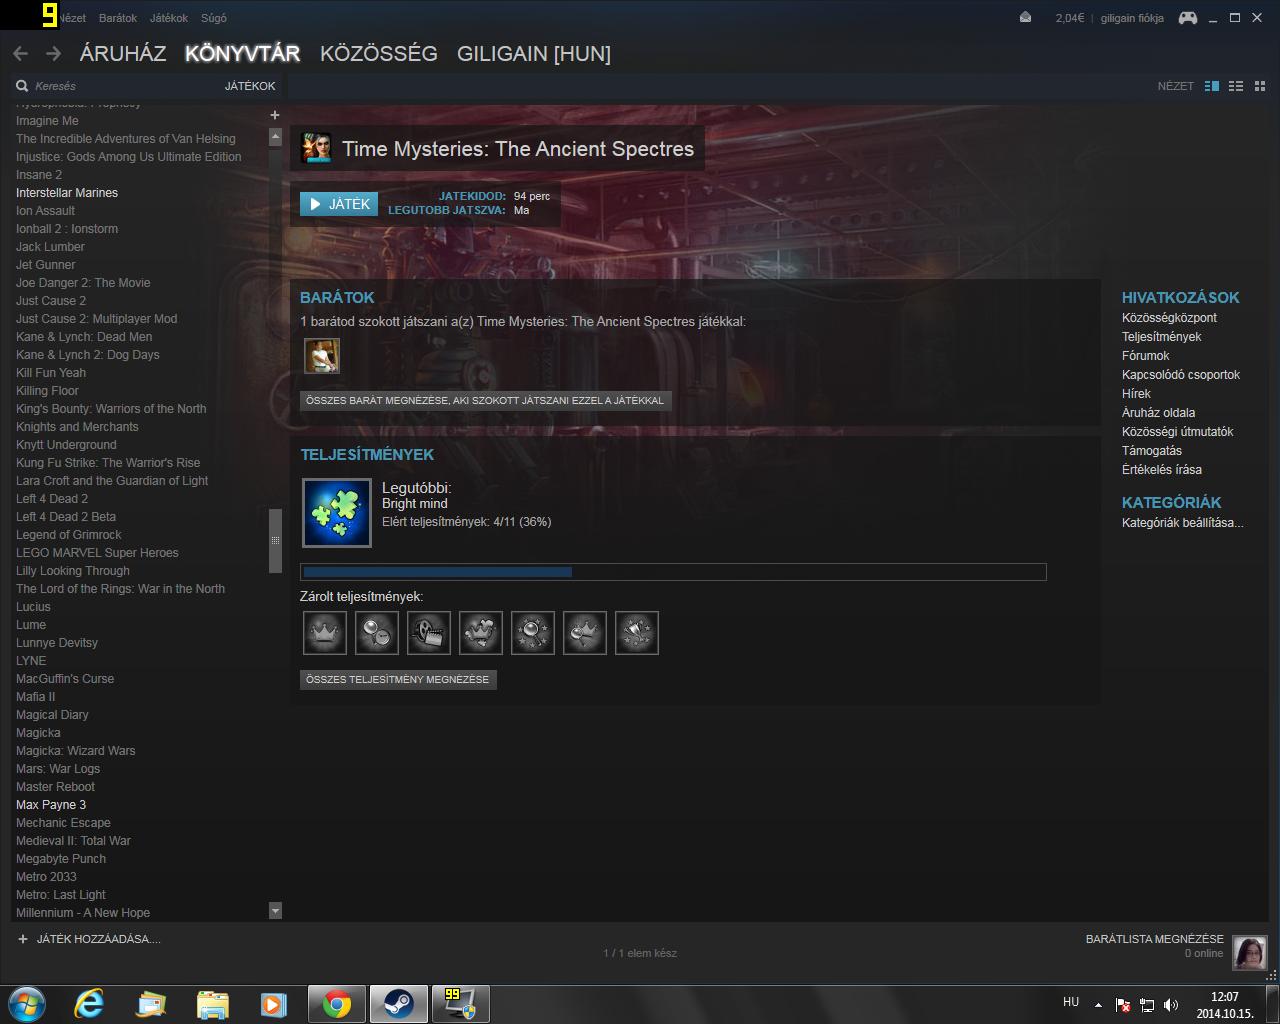This screenshot has width=1280, height=1024.
Task: Open the Áruház oldala link
Action: coord(1158,413)
